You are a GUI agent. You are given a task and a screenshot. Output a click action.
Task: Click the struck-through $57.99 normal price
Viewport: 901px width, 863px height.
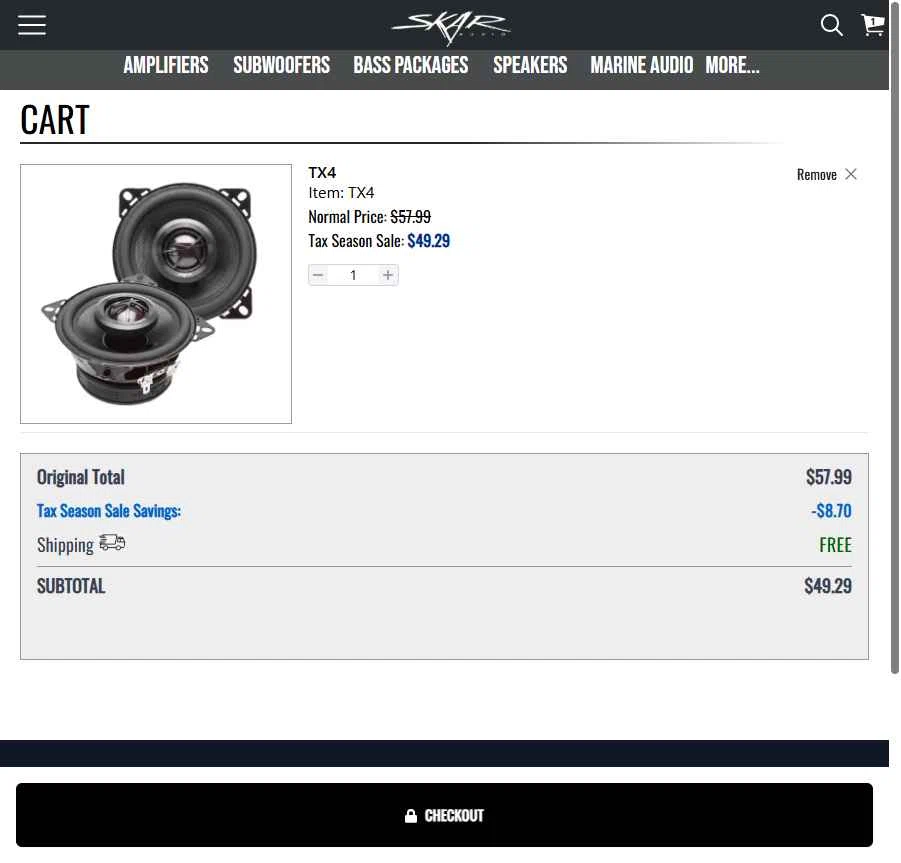[x=410, y=217]
